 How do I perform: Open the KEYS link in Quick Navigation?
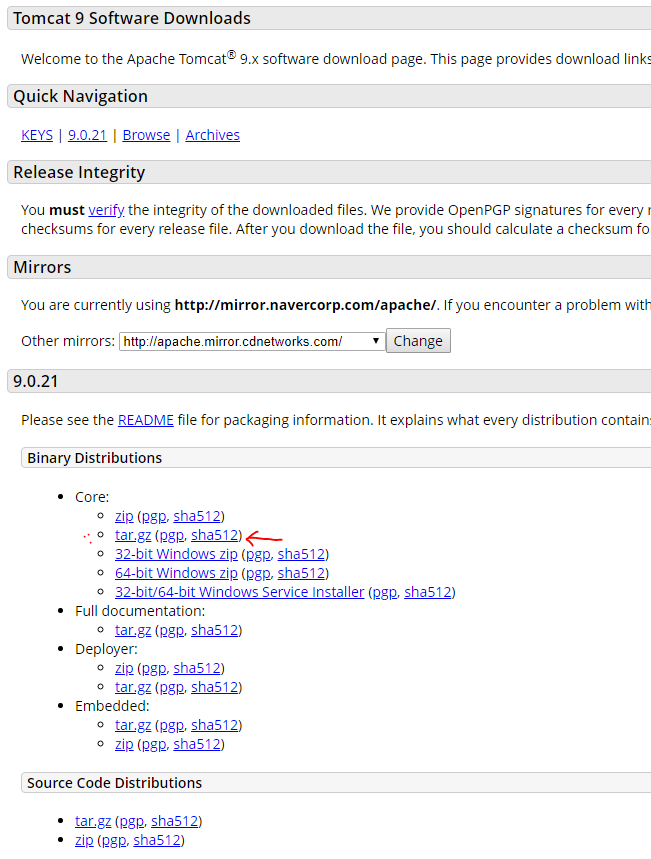(x=37, y=135)
